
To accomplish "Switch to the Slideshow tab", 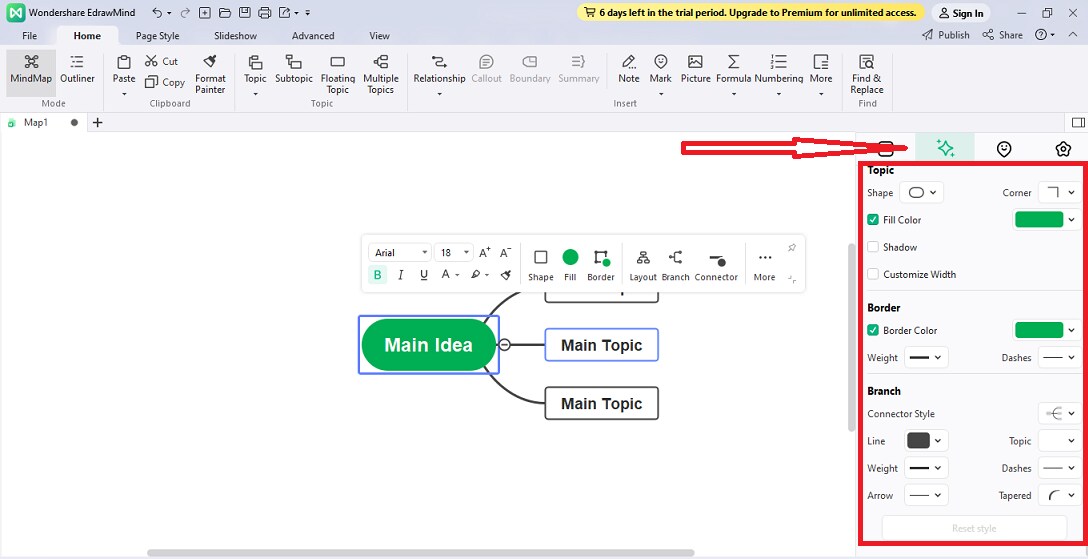I will click(x=235, y=35).
